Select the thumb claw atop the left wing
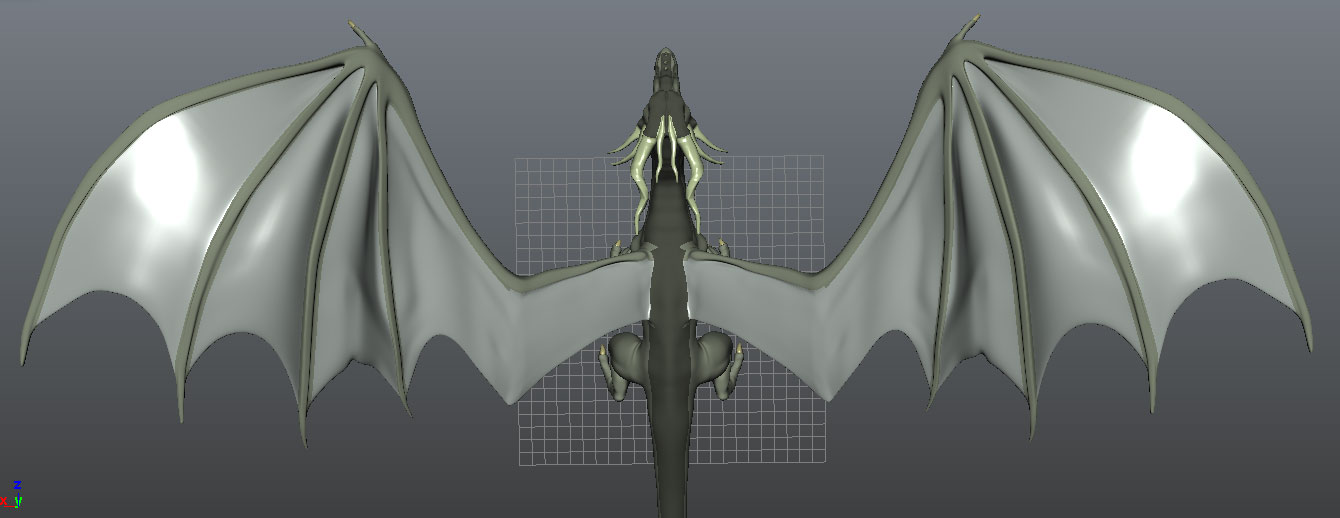This screenshot has height=518, width=1340. pyautogui.click(x=366, y=33)
